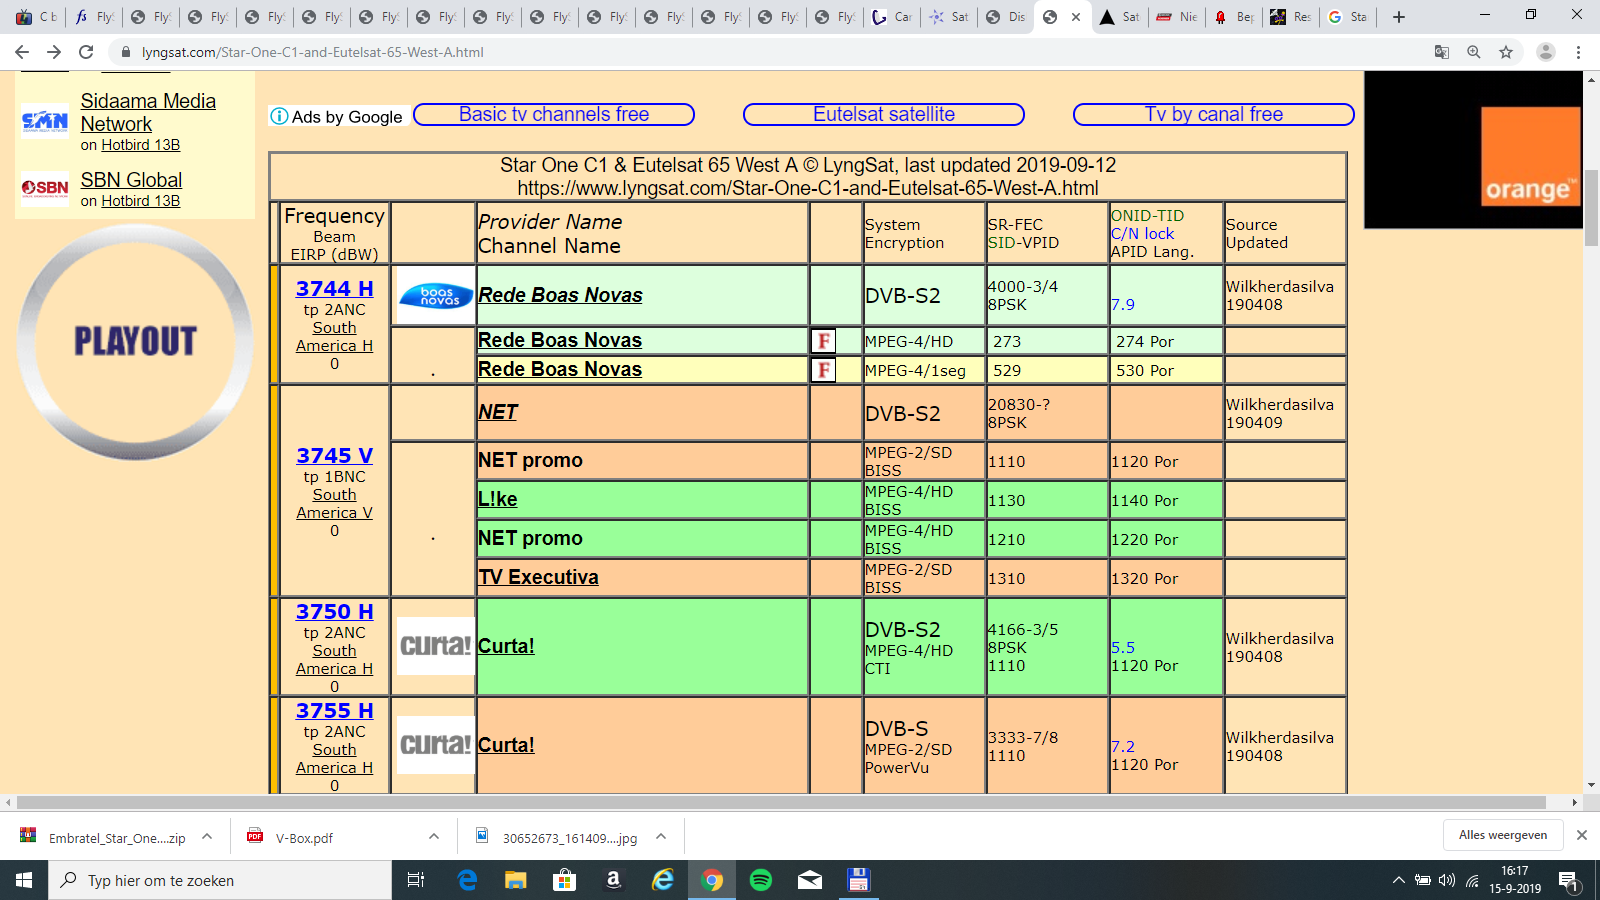The image size is (1600, 900).
Task: Open File Explorer from the taskbar
Action: pos(515,880)
